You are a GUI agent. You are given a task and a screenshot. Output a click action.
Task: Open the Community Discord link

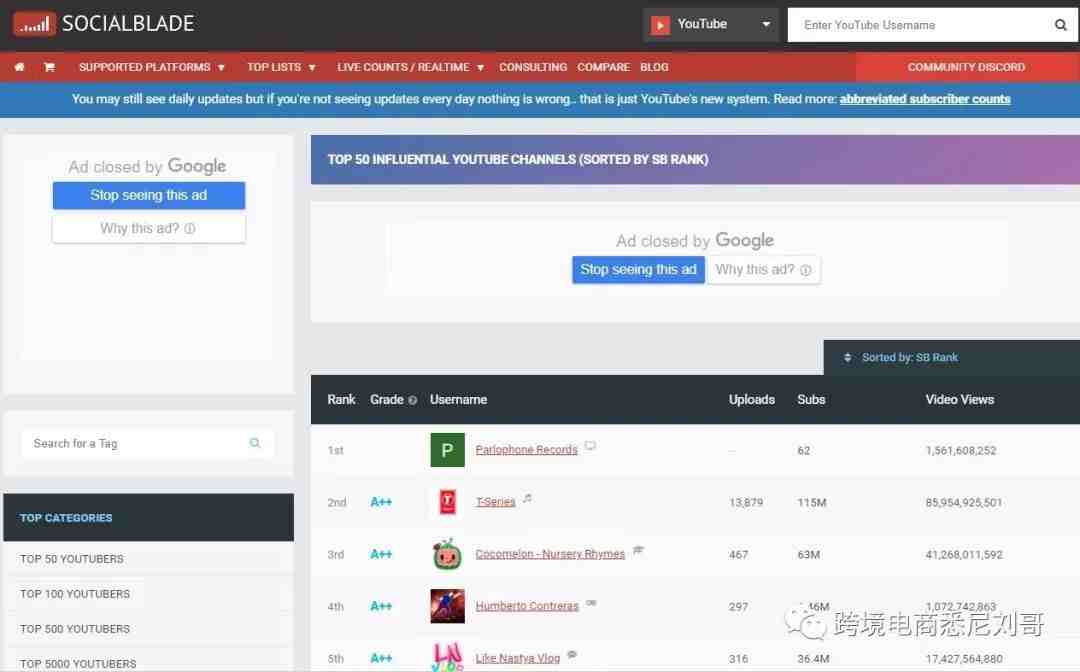[966, 67]
